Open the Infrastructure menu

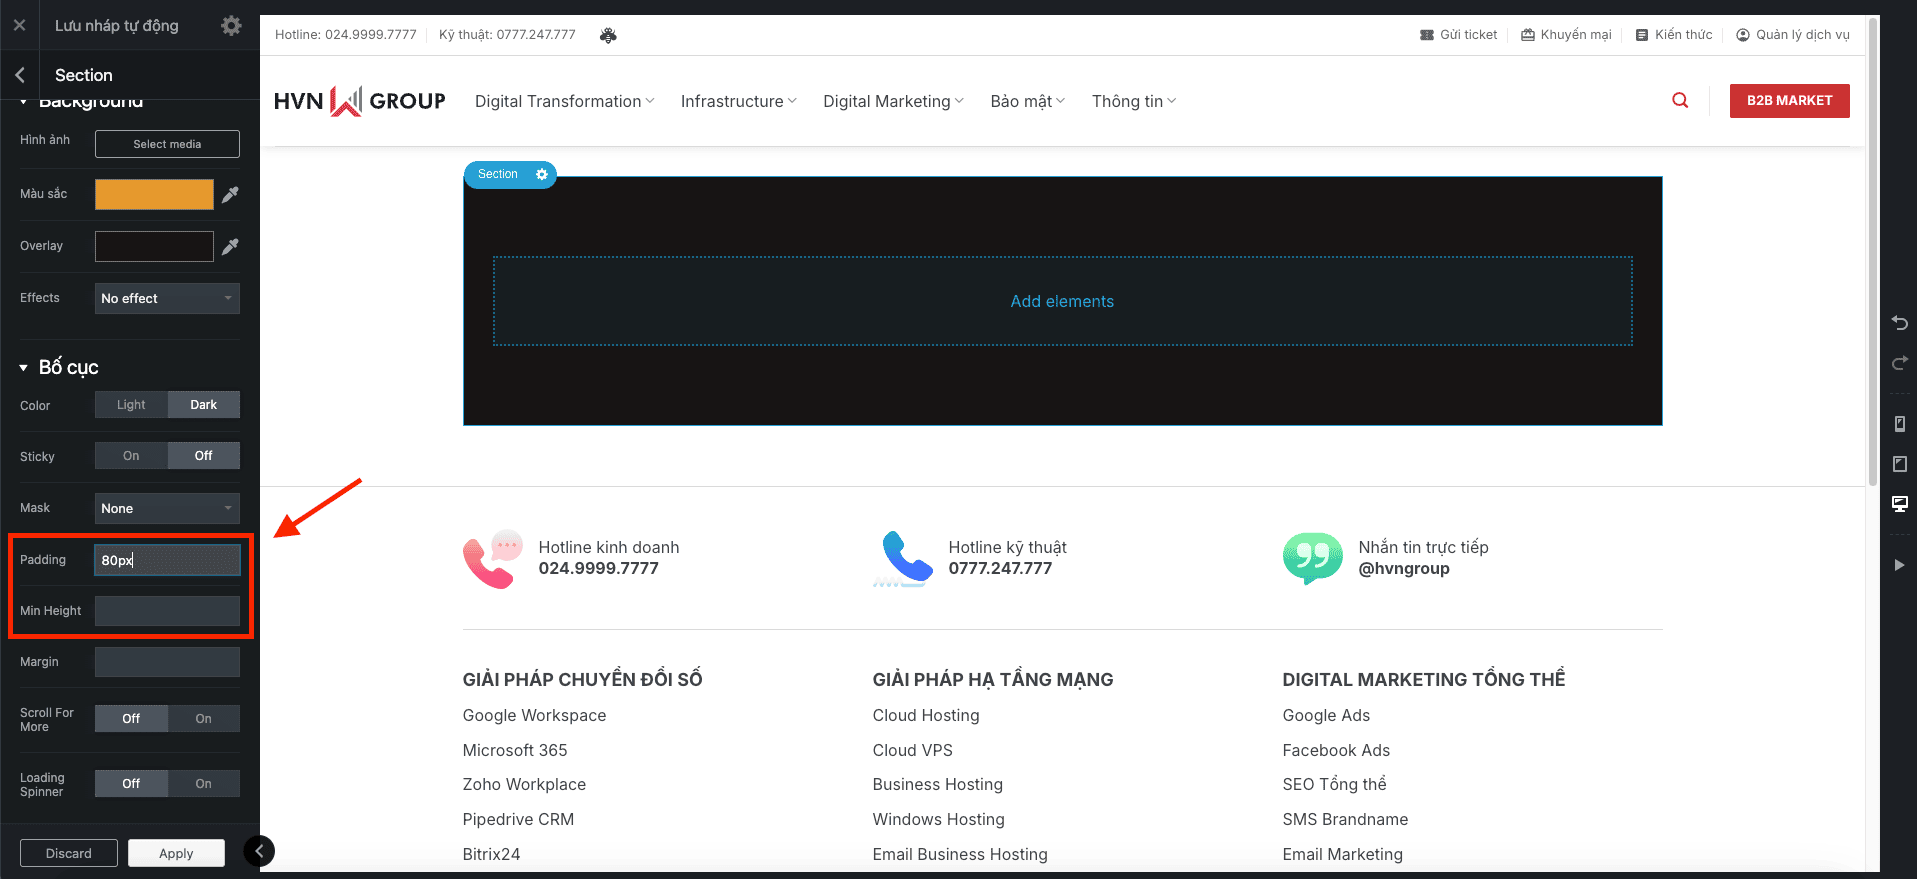pyautogui.click(x=738, y=101)
